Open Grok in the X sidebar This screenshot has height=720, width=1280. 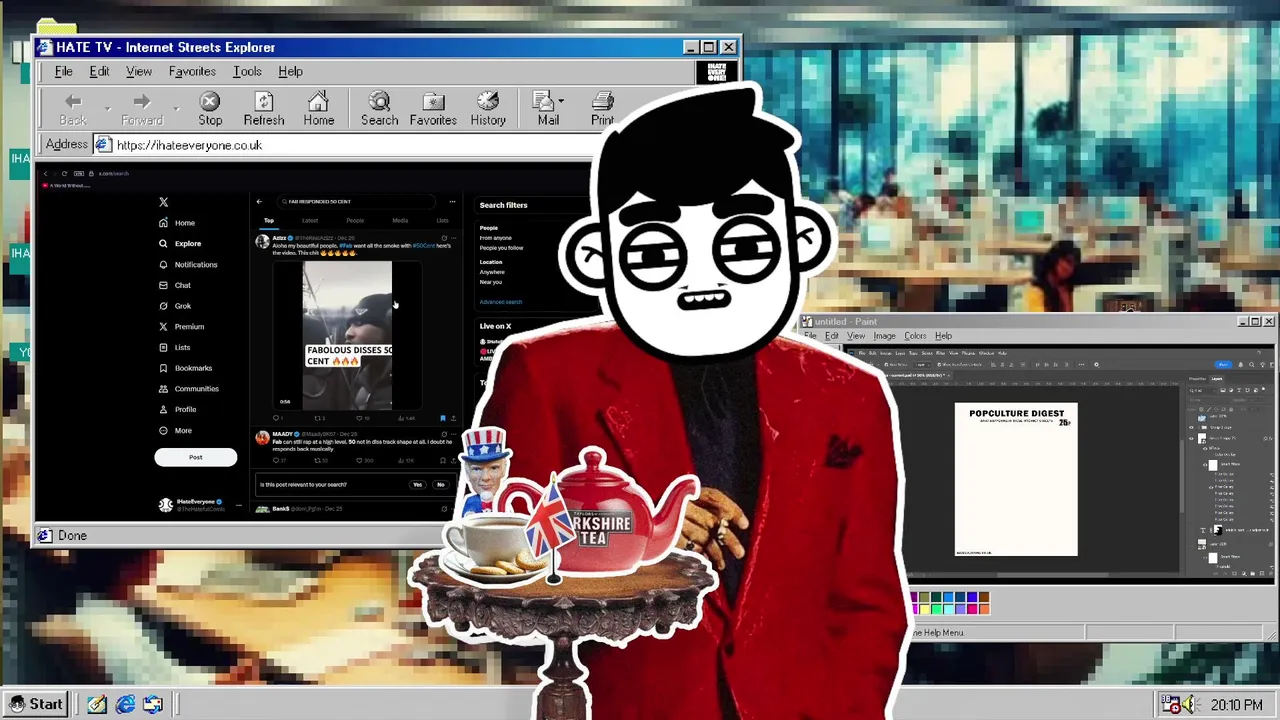(x=175, y=306)
